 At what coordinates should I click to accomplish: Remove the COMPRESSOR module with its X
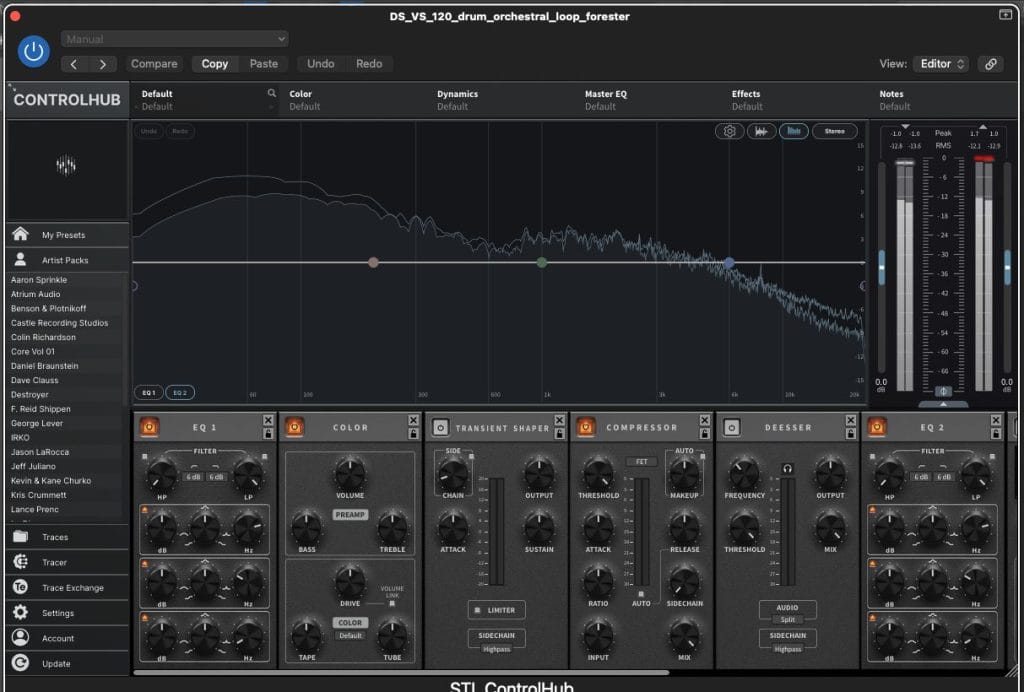click(705, 420)
